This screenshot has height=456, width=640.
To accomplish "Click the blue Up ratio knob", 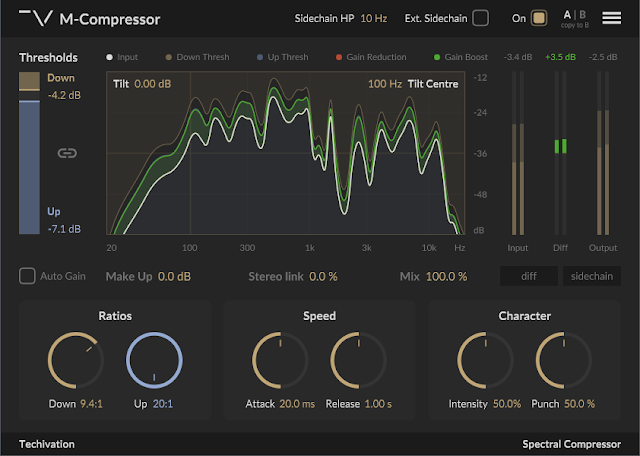I will (x=154, y=360).
